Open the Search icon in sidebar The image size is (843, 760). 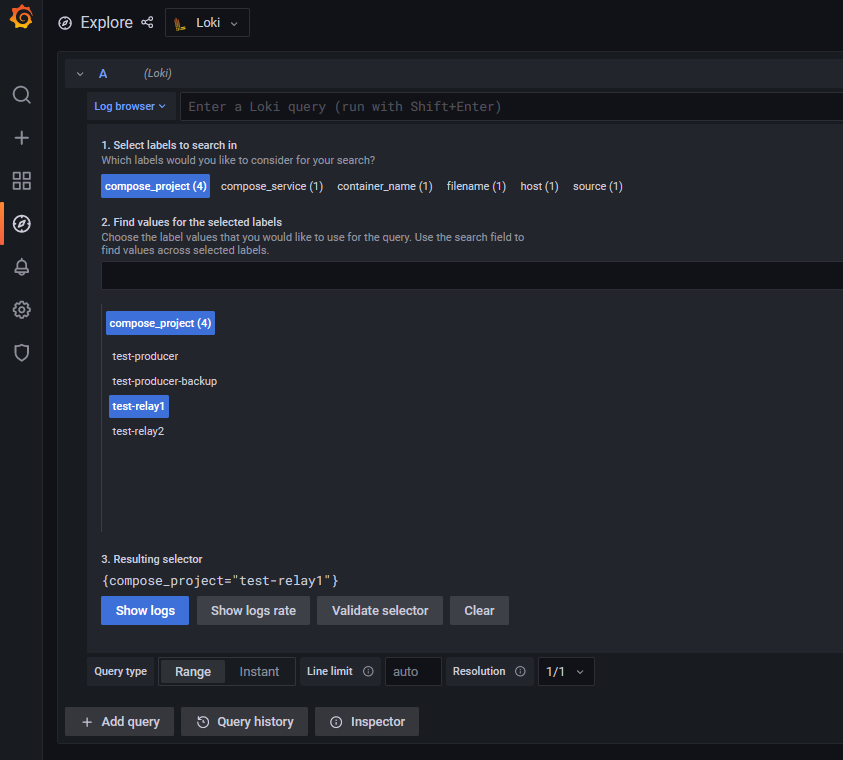[21, 95]
